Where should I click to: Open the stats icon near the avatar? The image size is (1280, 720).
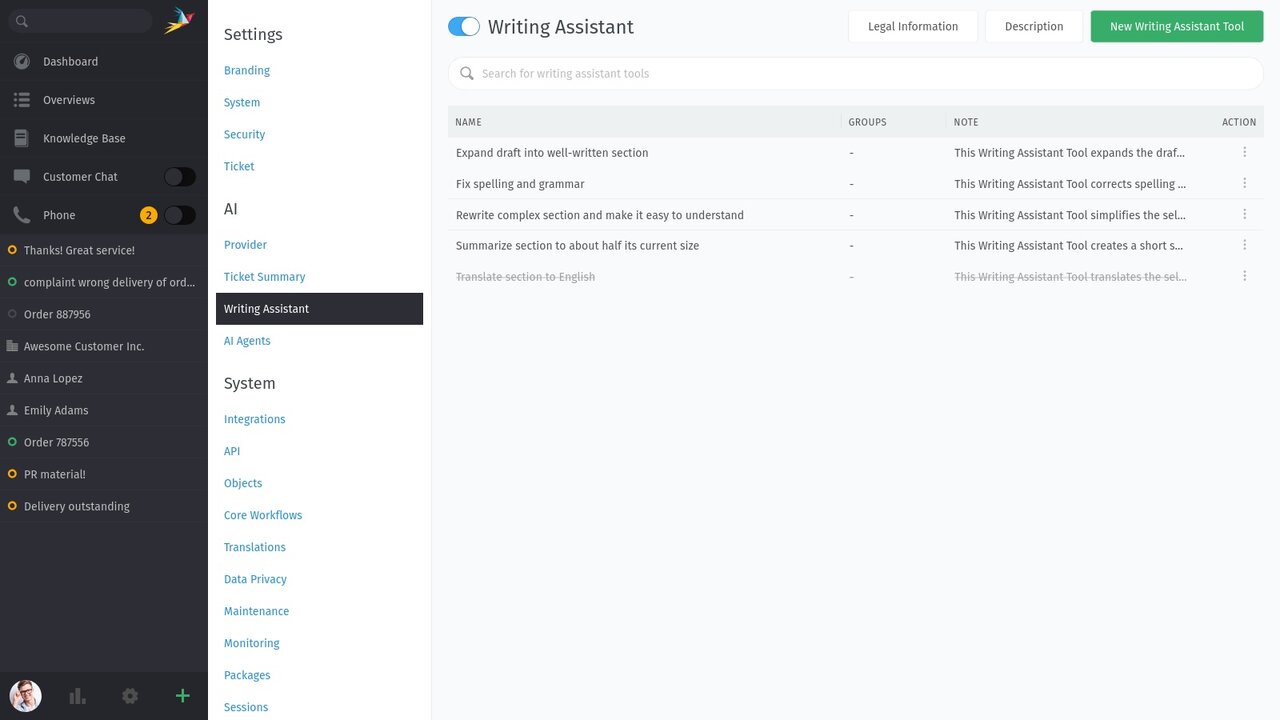tap(77, 695)
